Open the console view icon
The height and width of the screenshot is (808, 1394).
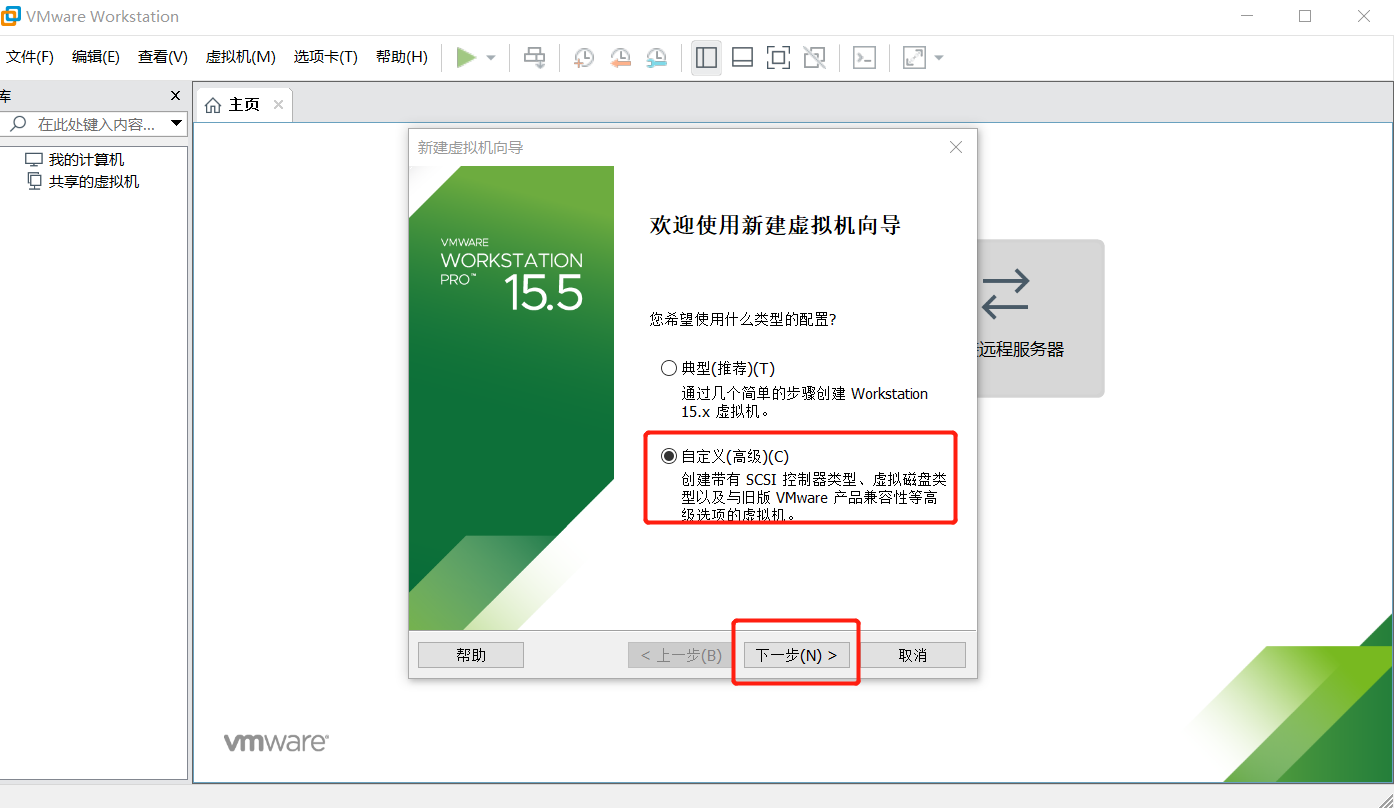click(x=864, y=58)
